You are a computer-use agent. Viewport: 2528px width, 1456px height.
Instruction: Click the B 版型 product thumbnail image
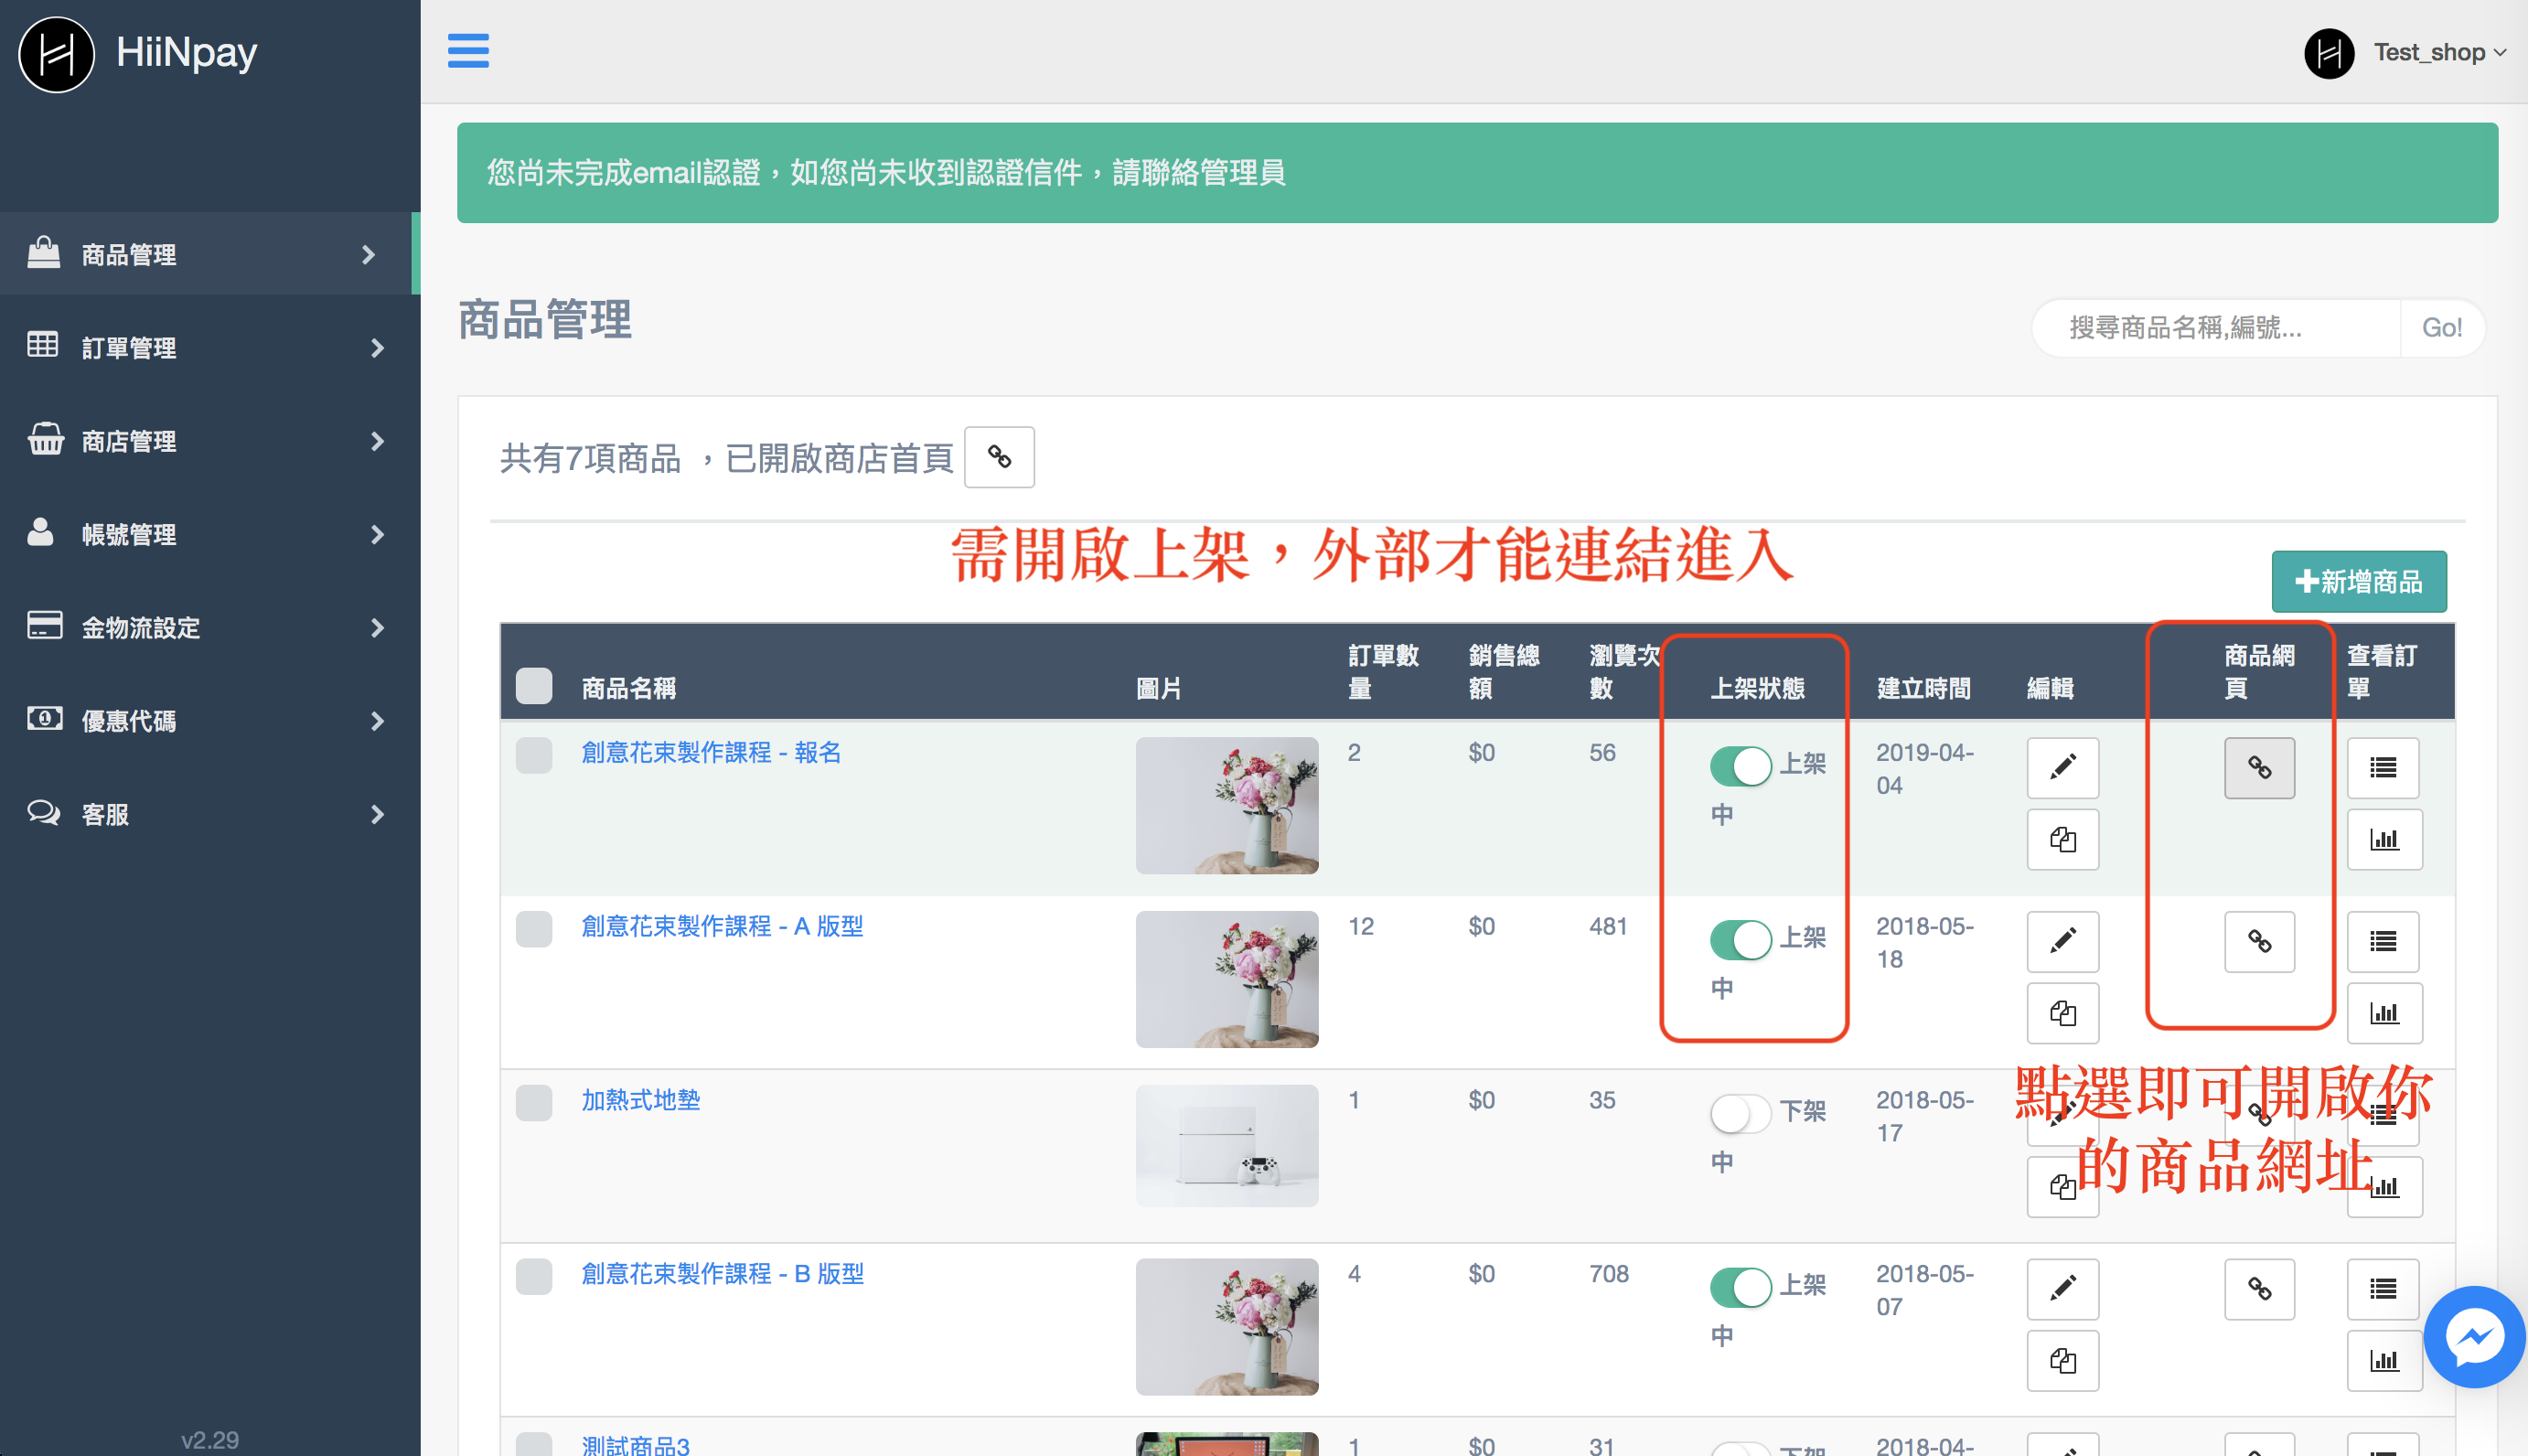[1227, 1326]
